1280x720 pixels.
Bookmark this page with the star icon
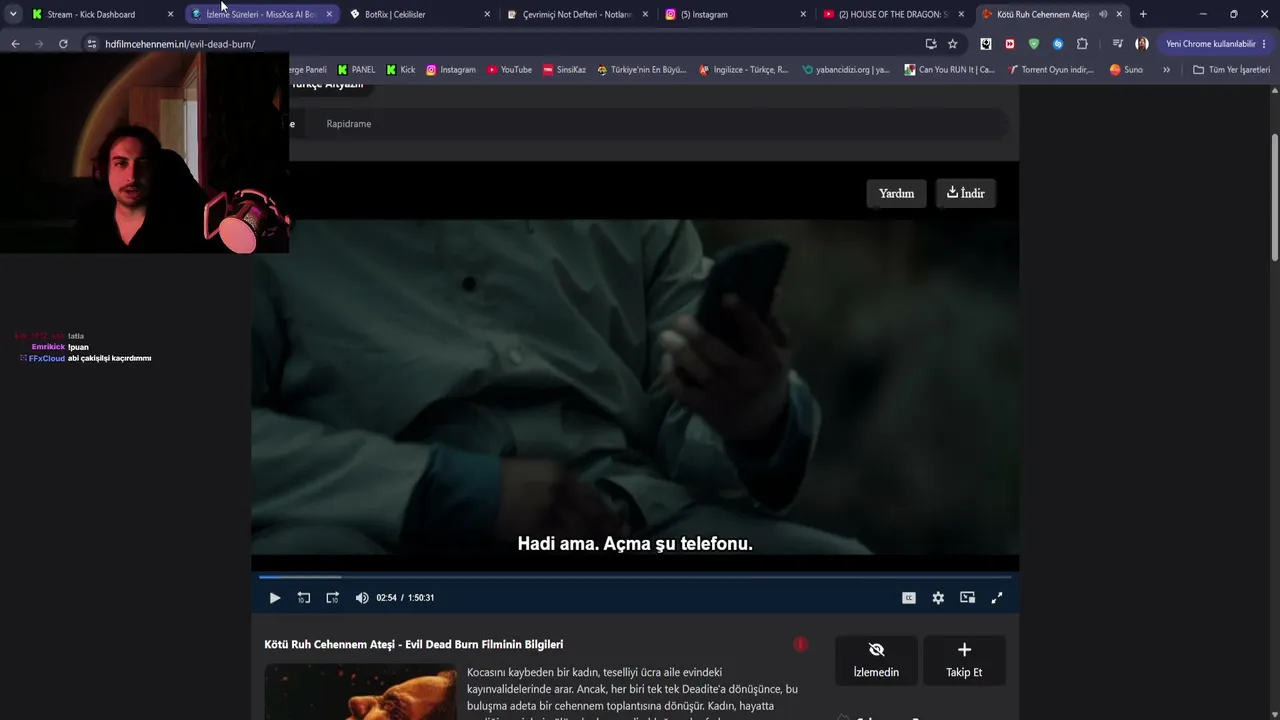(953, 44)
